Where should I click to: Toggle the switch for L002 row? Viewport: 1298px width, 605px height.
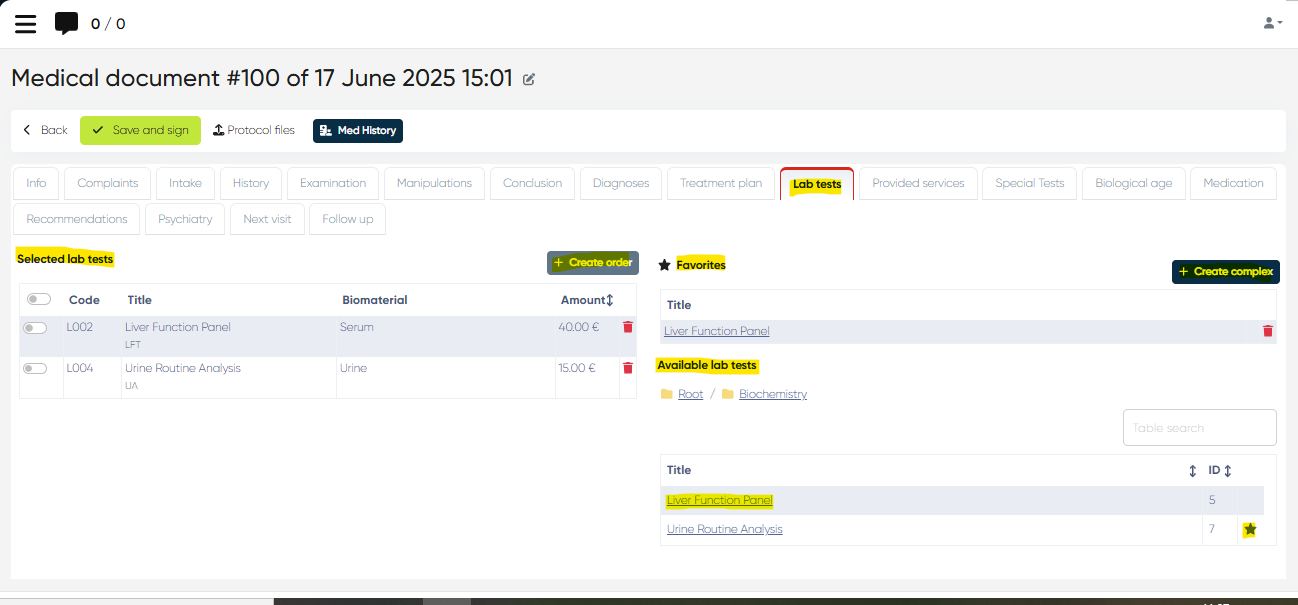[35, 328]
